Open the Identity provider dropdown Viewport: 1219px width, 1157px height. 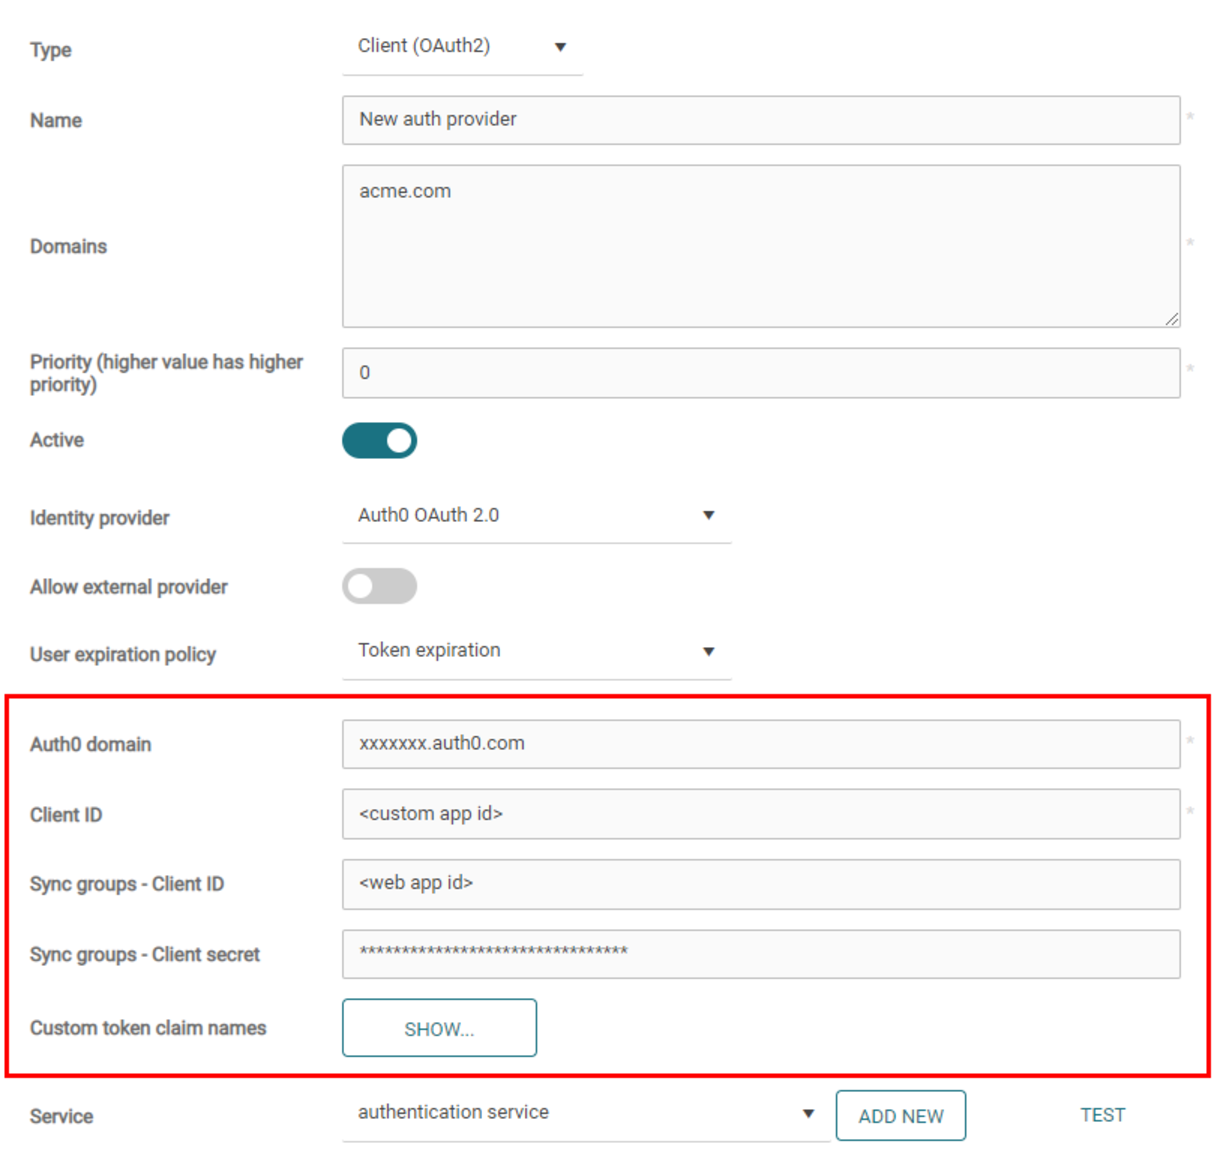pyautogui.click(x=537, y=516)
